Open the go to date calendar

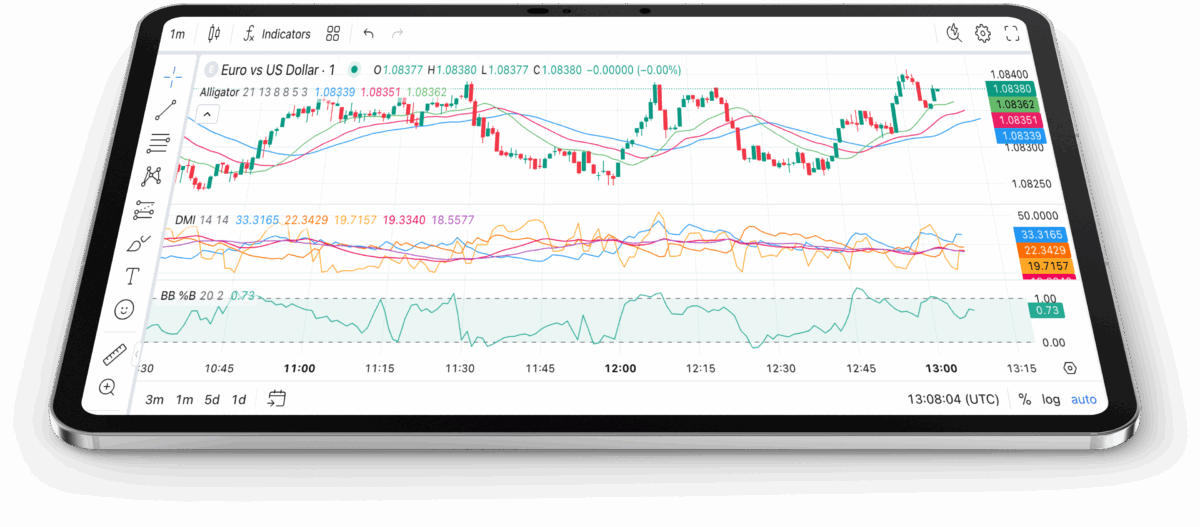click(277, 399)
